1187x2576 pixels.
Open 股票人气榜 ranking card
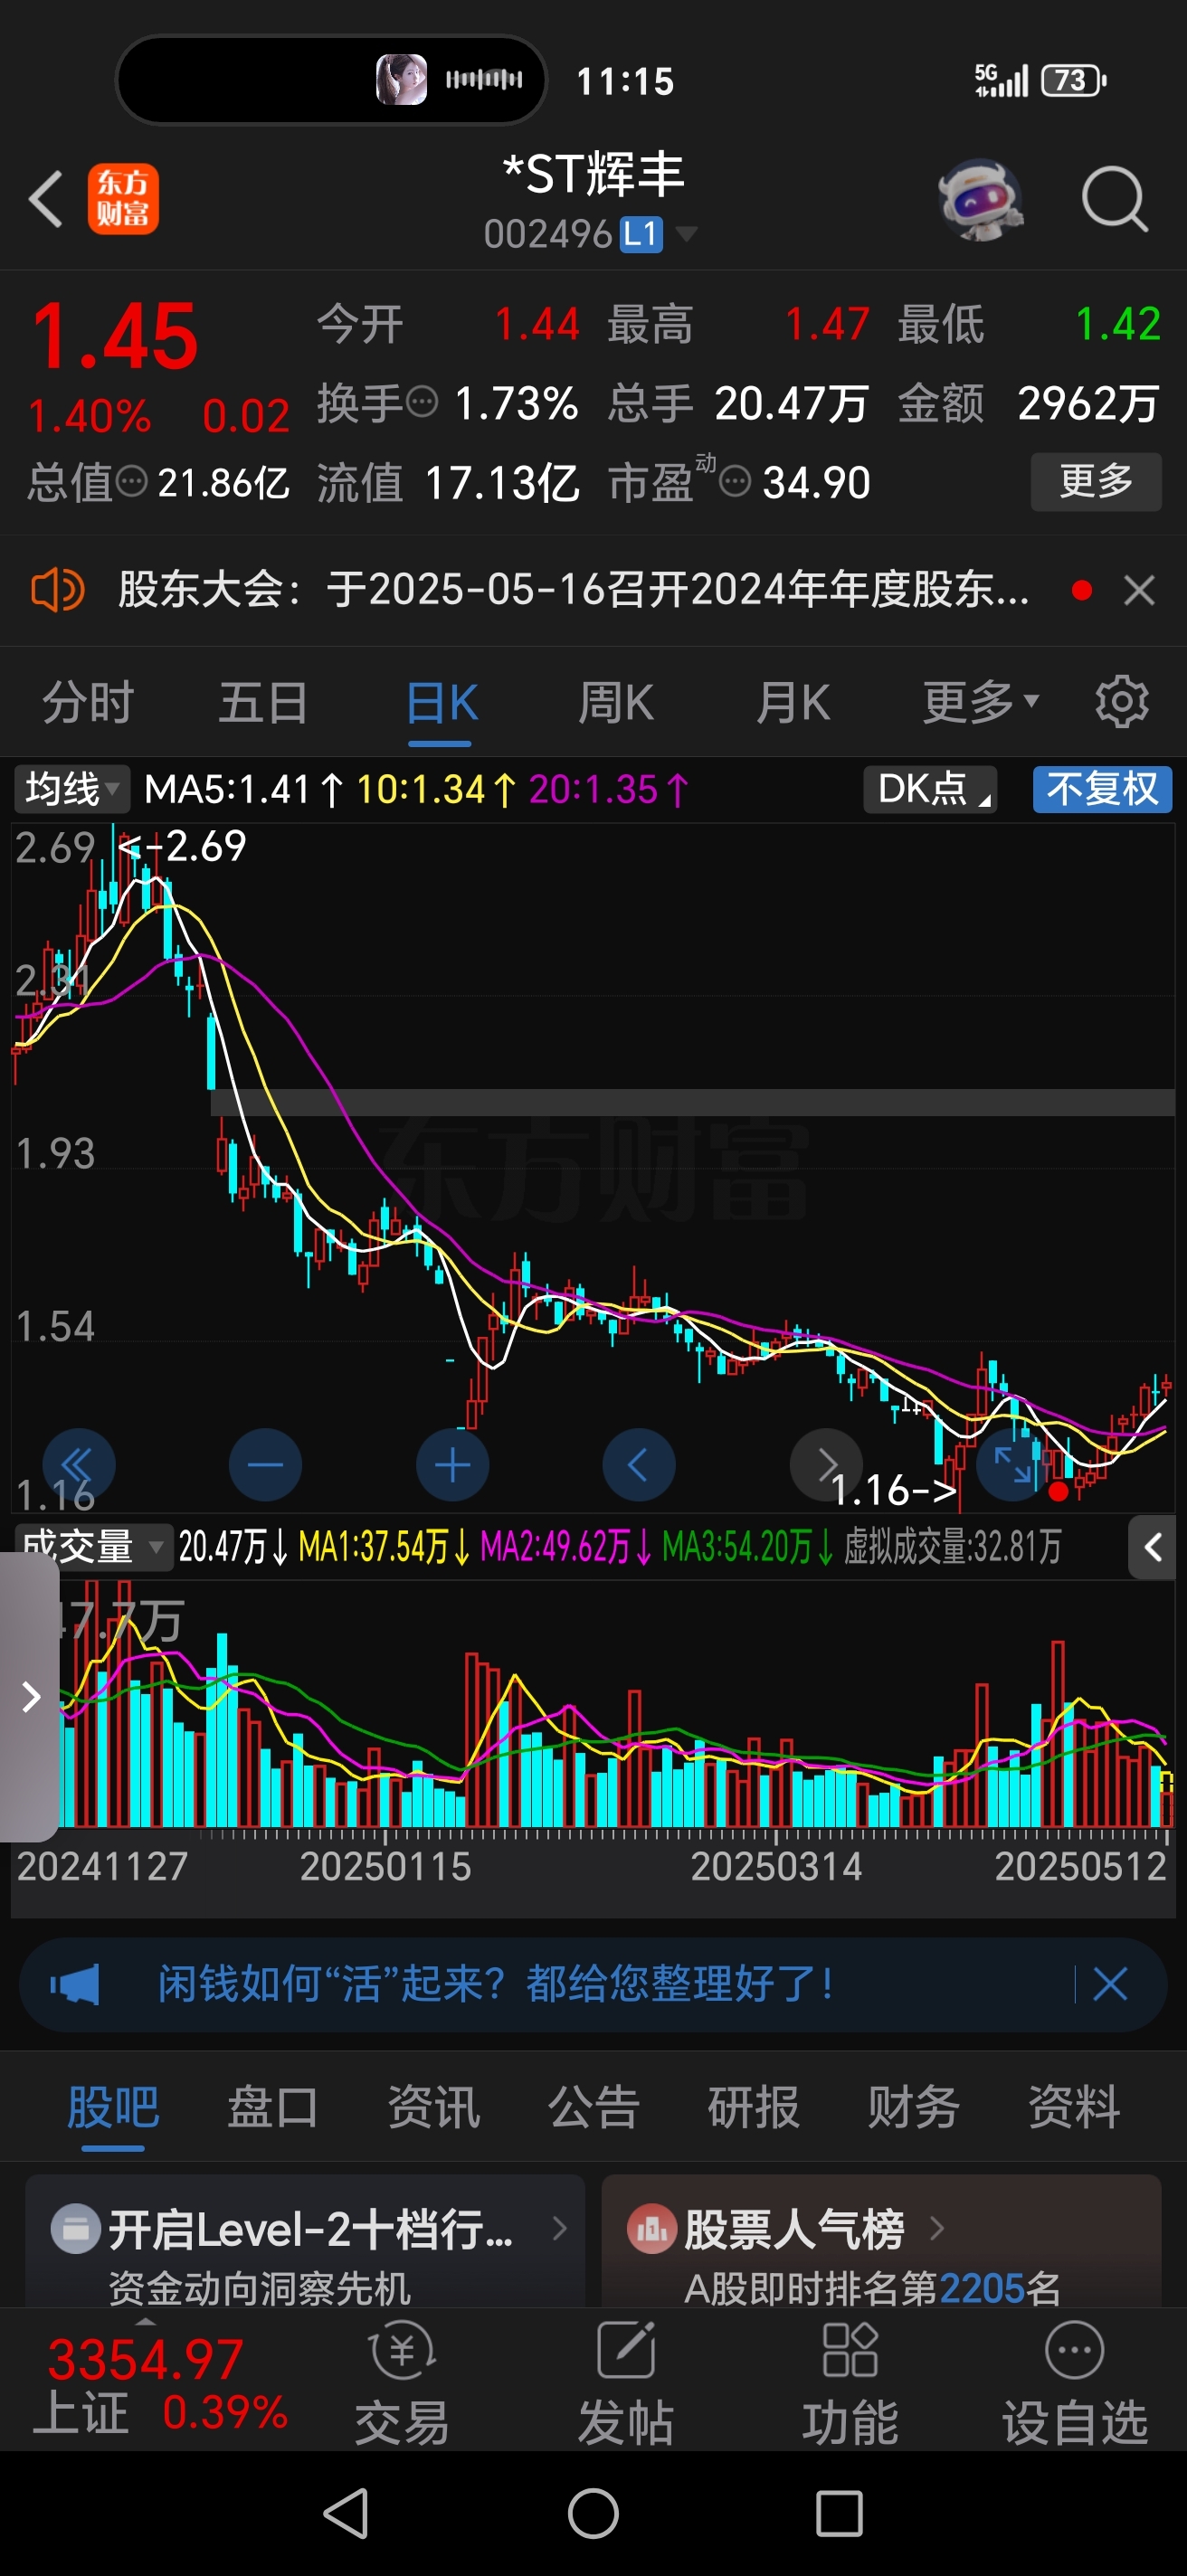coord(881,2241)
